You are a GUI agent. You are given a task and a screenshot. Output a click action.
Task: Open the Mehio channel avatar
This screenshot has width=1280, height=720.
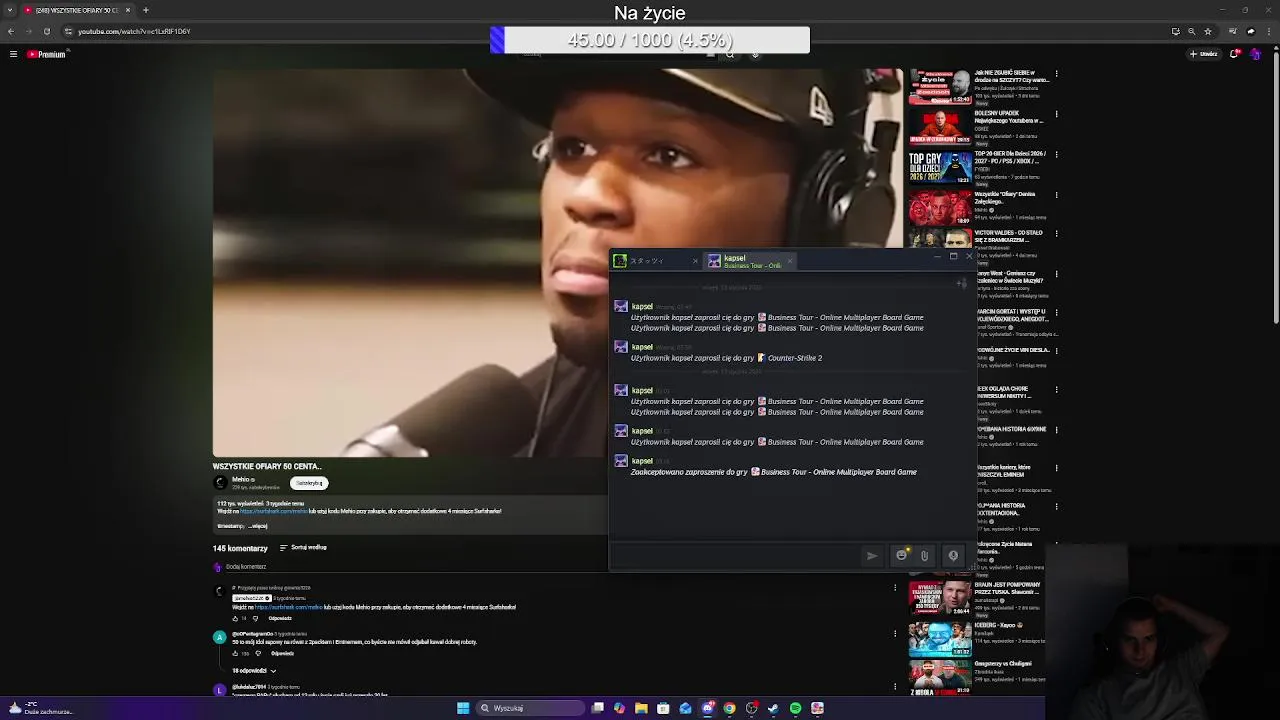[220, 483]
